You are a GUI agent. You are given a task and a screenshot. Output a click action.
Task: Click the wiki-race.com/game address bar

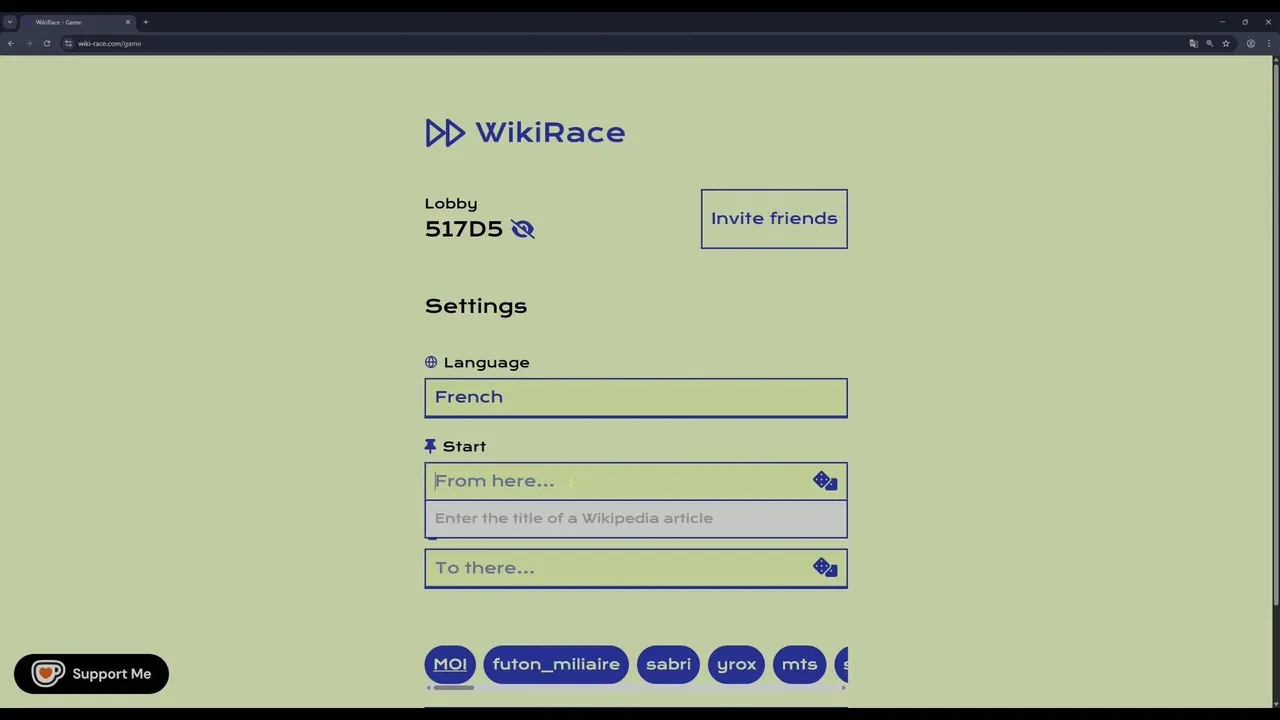110,43
